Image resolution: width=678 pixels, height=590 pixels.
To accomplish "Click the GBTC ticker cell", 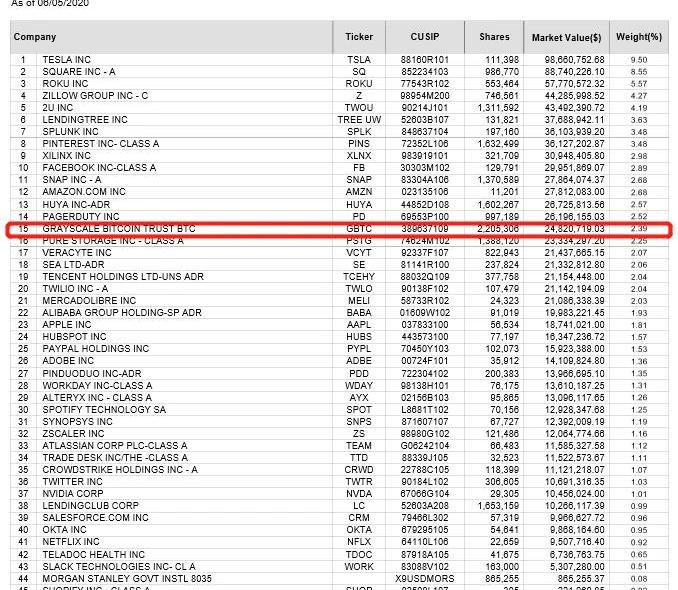I will click(359, 229).
